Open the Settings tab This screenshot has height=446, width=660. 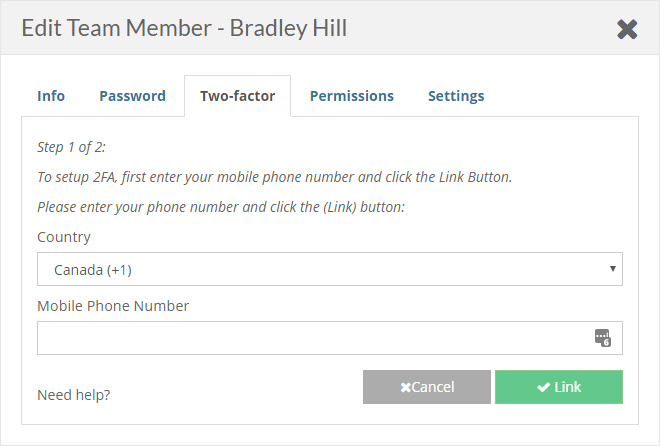456,96
